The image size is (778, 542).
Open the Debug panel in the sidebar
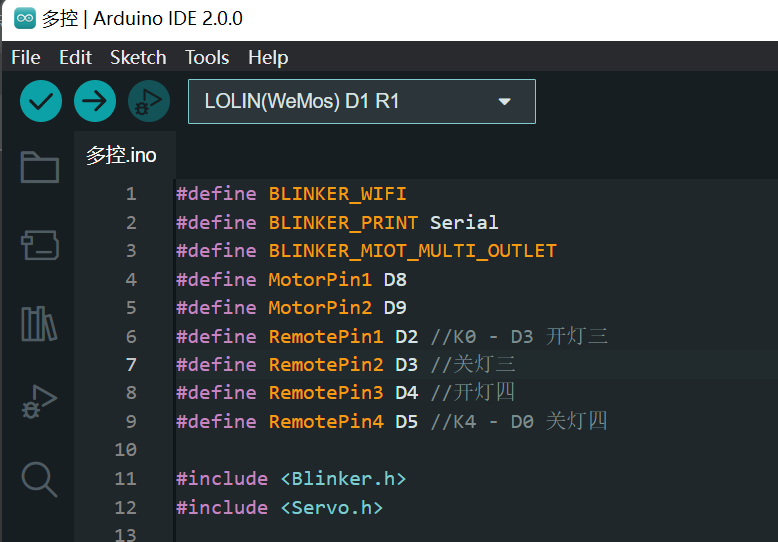[x=40, y=402]
